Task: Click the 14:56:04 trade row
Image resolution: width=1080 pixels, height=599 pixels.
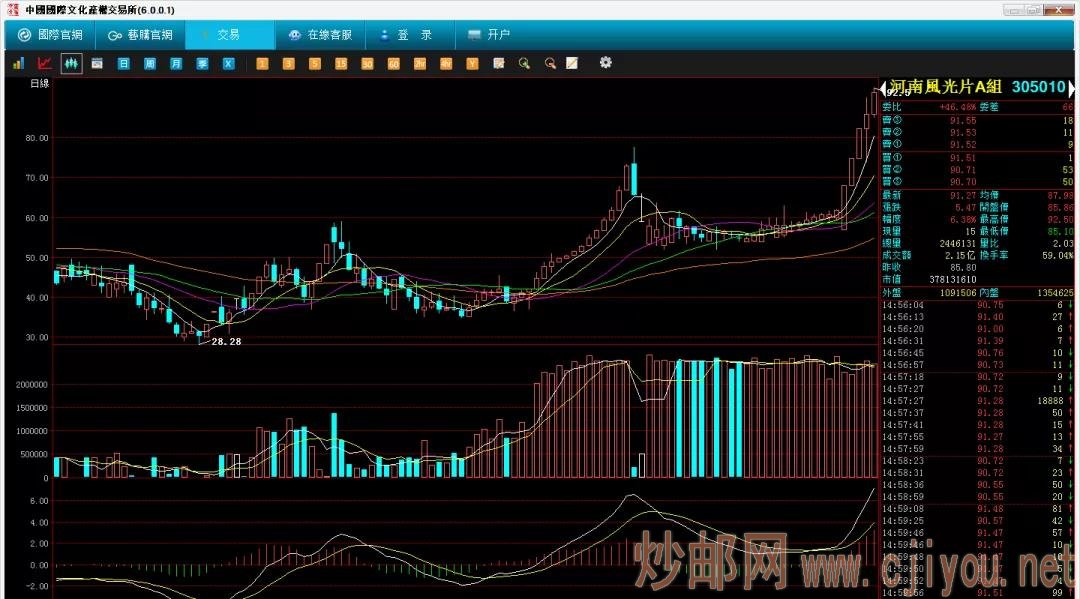Action: tap(977, 305)
